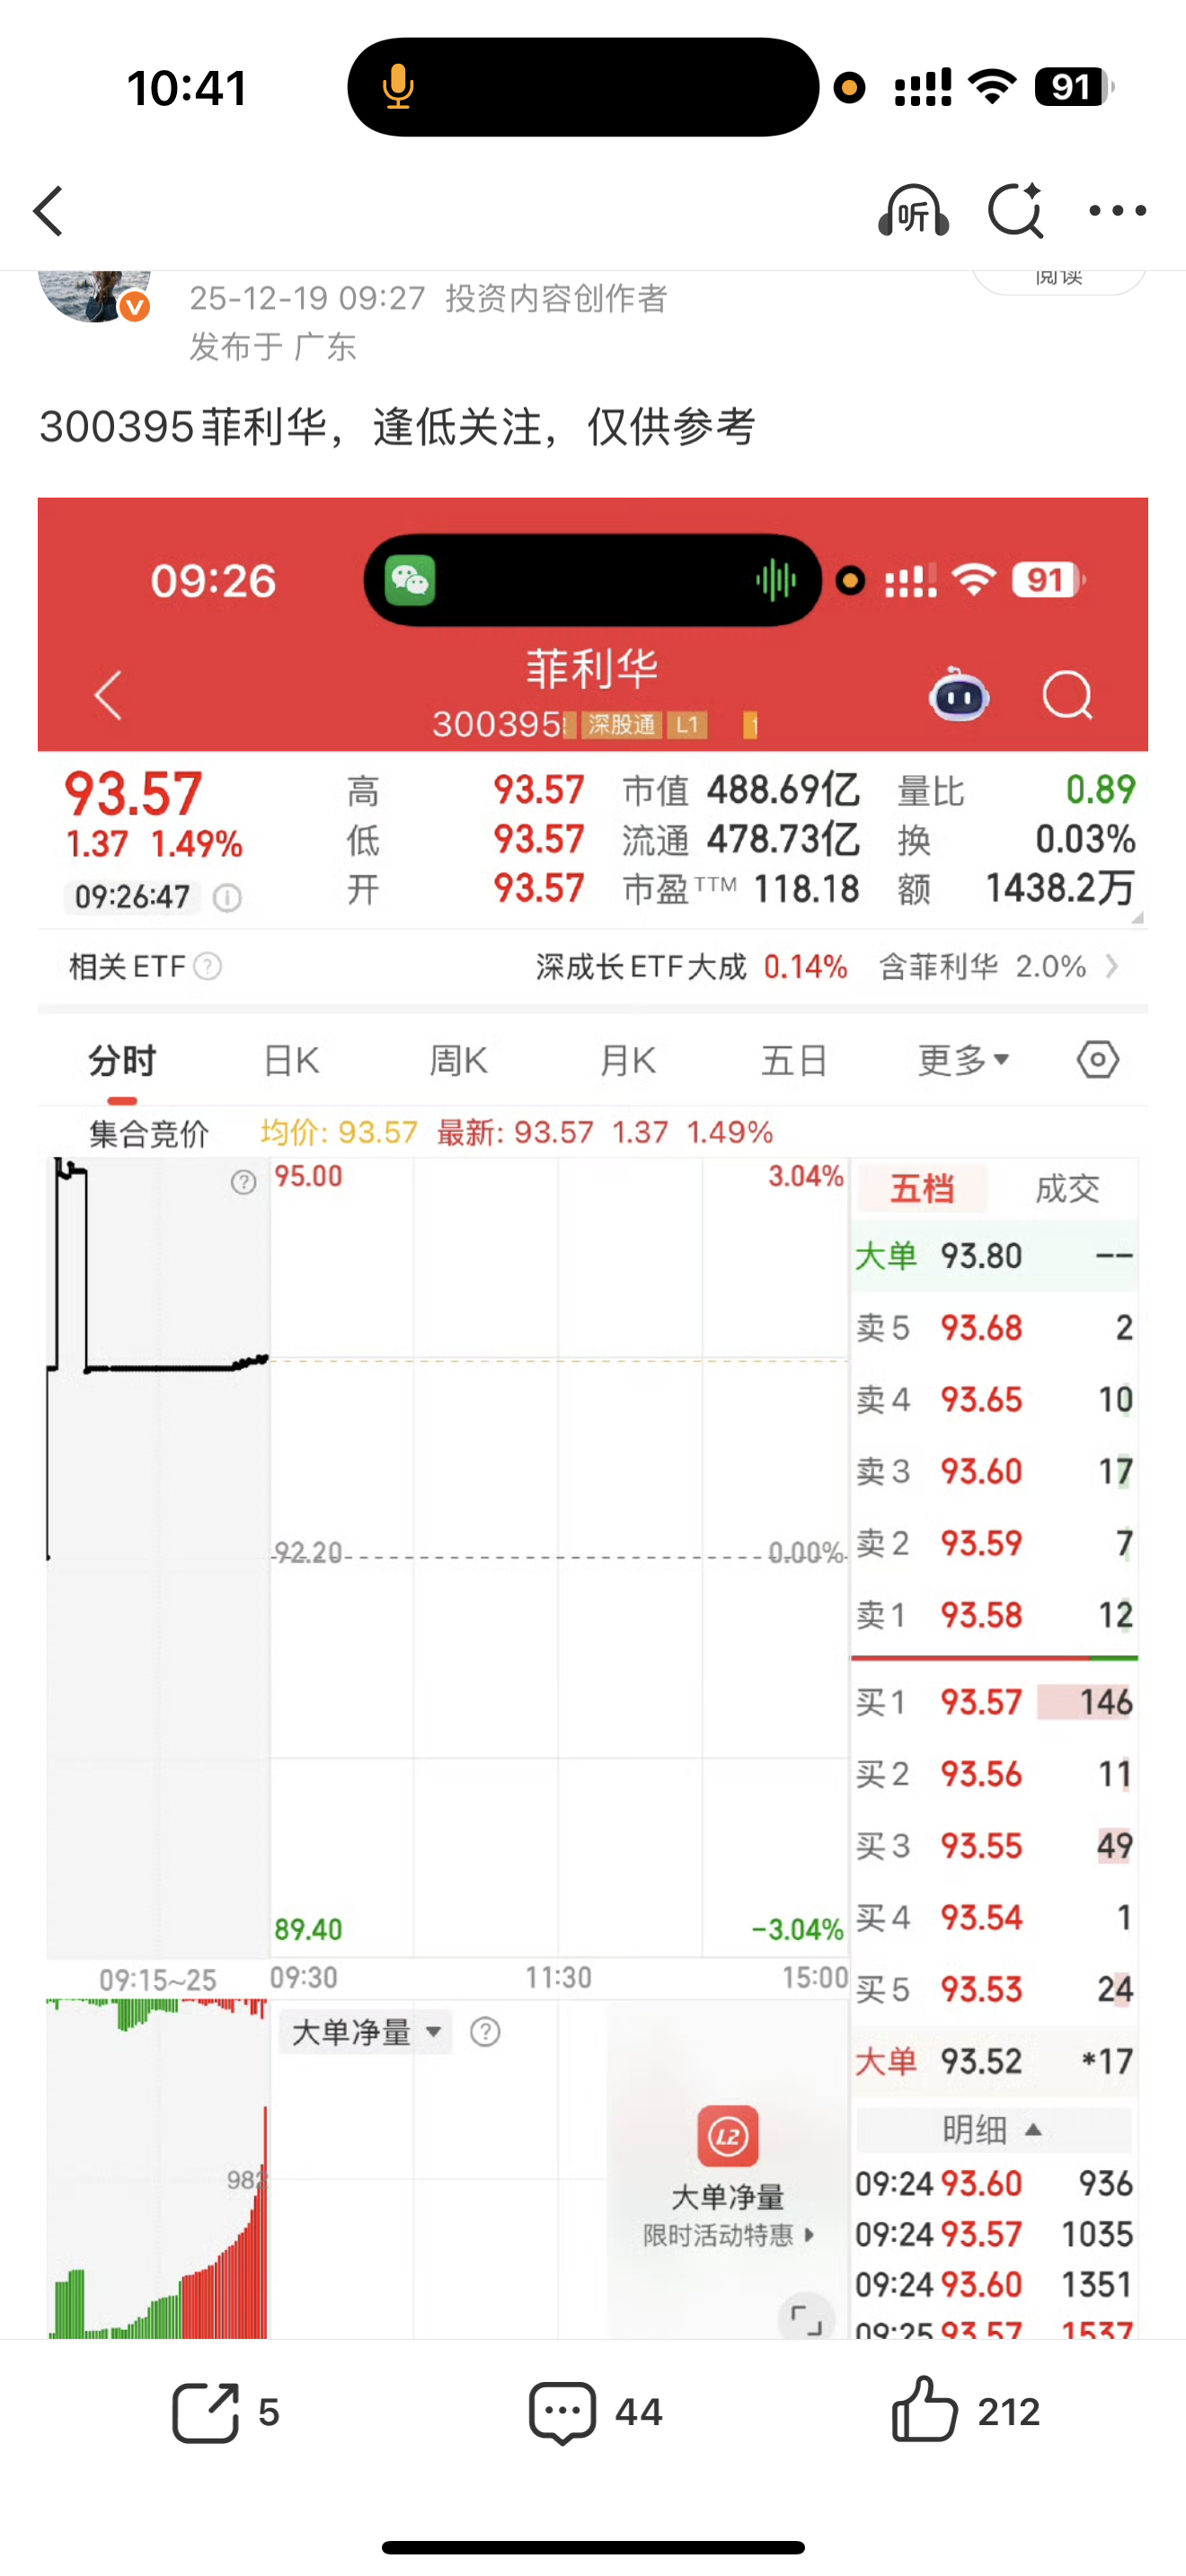This screenshot has width=1186, height=2576.
Task: Tap the microphone indicator in Dynamic Island
Action: [x=398, y=87]
